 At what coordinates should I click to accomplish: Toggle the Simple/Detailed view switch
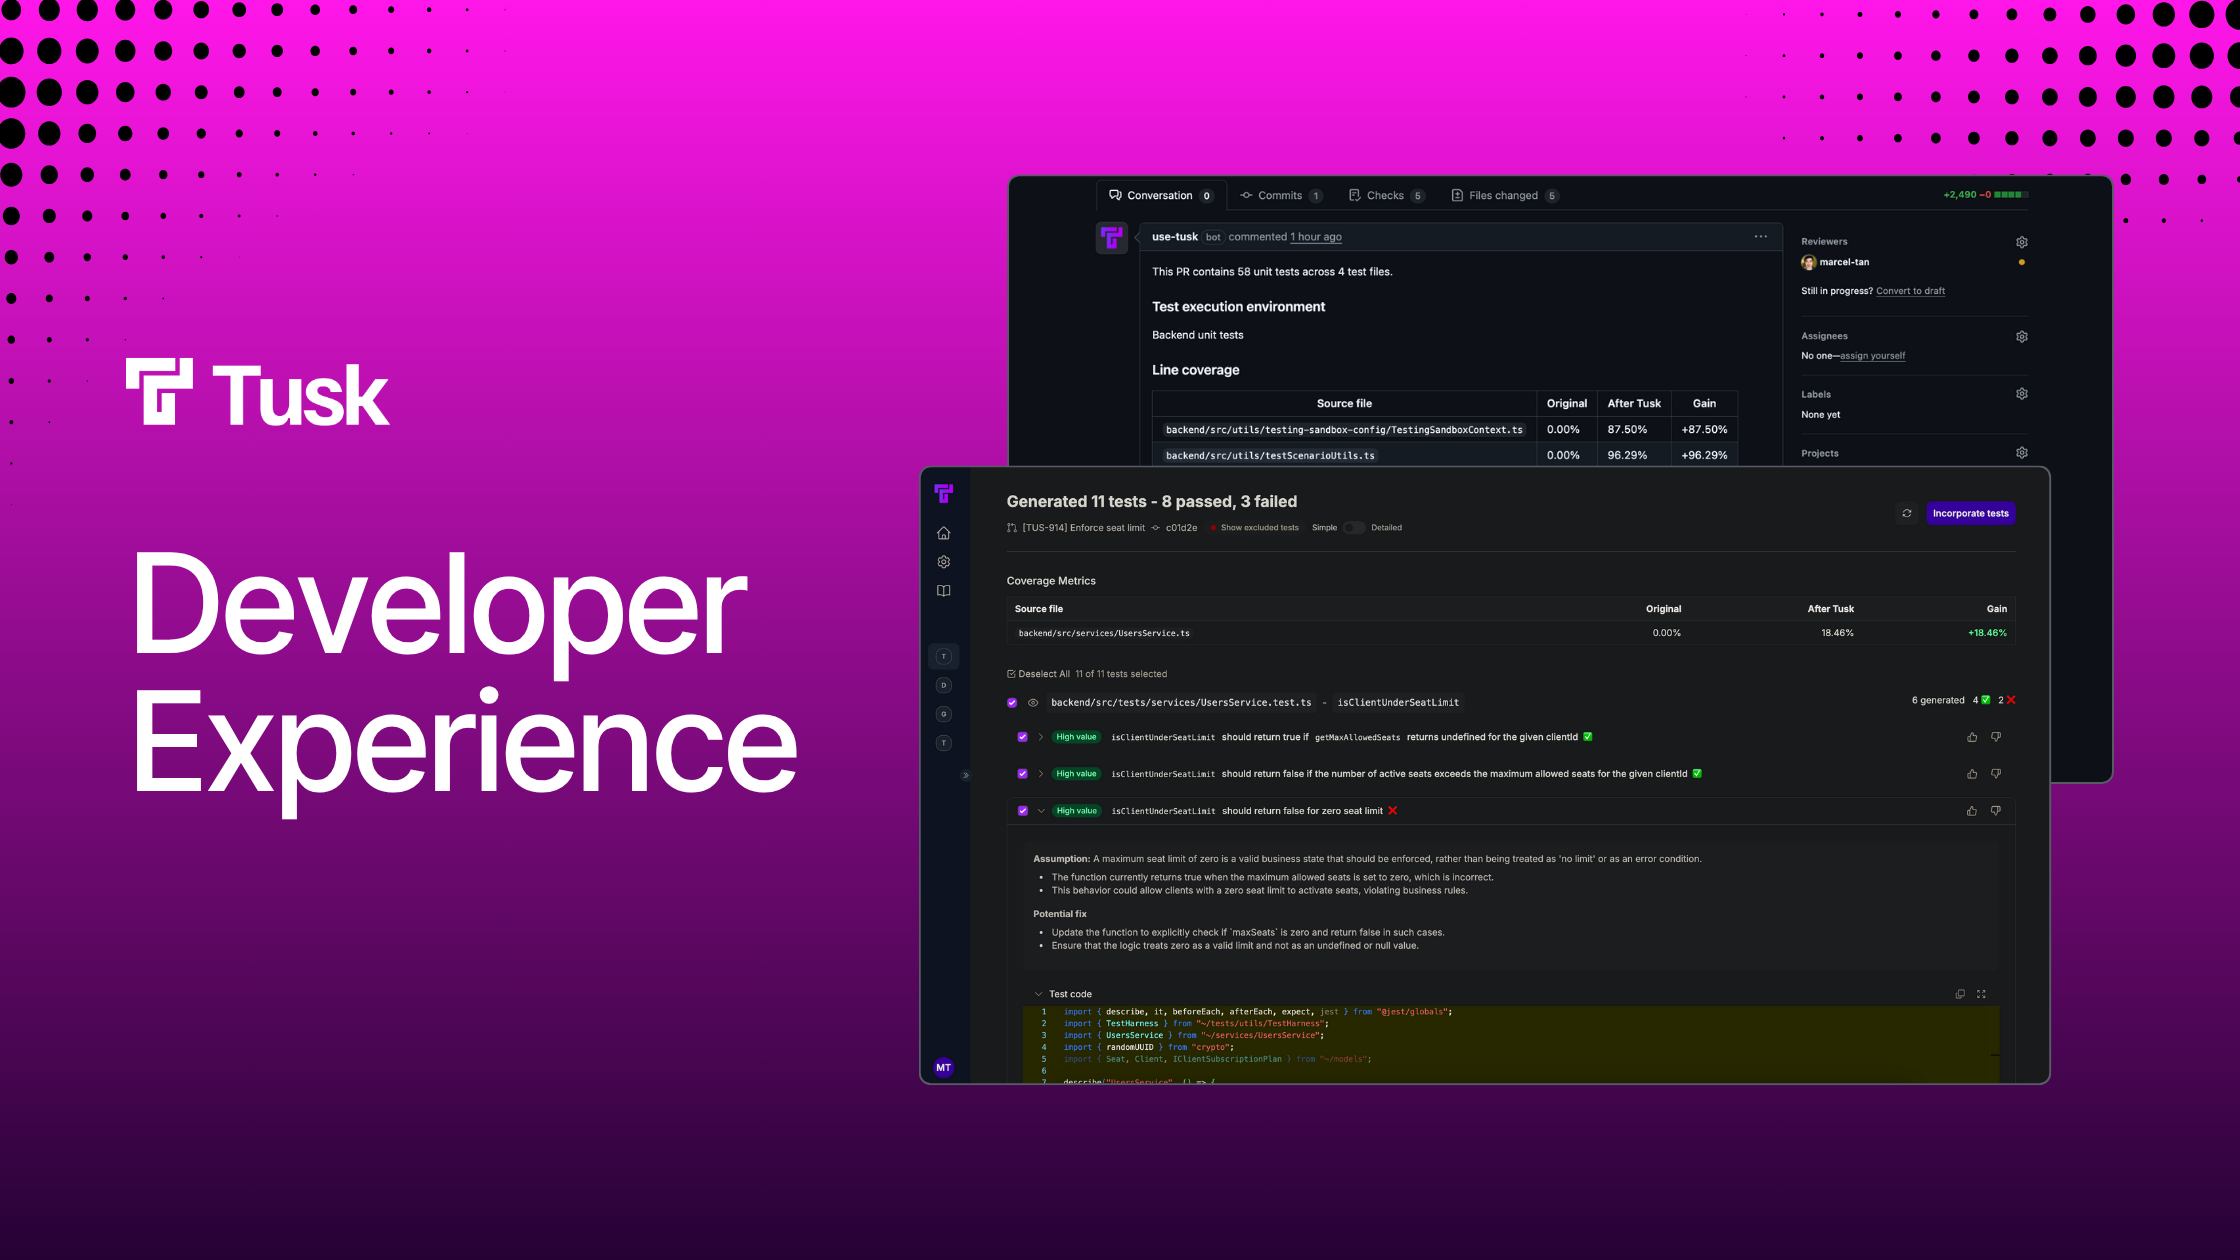1354,528
